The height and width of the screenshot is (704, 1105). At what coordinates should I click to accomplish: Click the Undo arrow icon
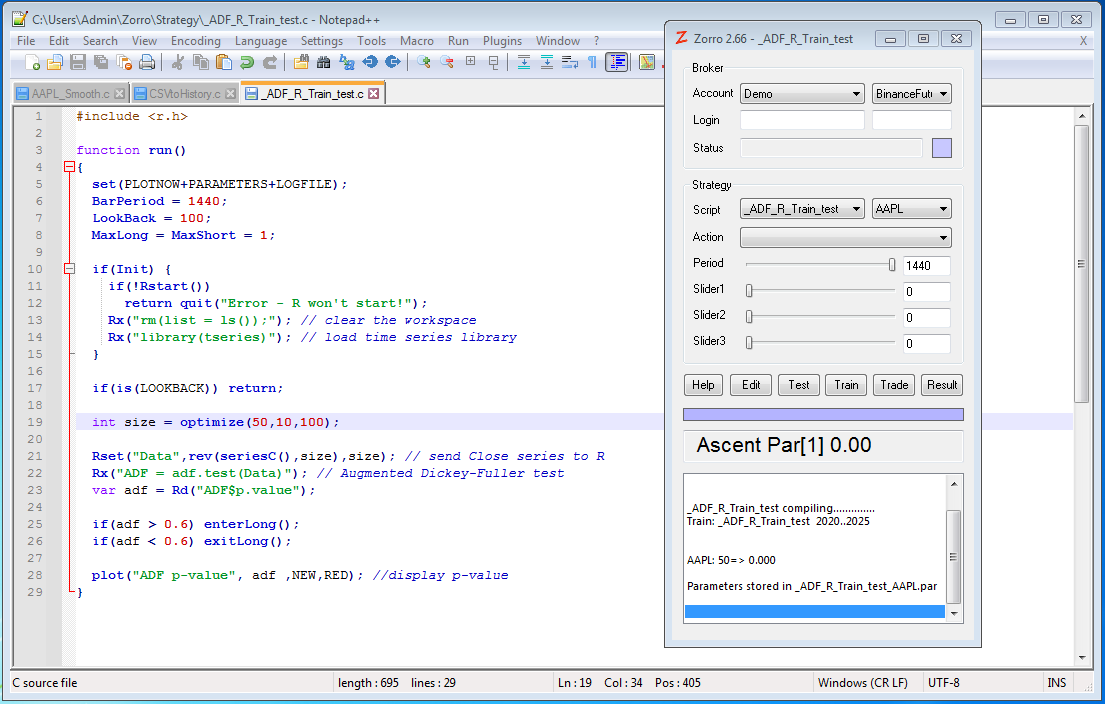pyautogui.click(x=246, y=62)
